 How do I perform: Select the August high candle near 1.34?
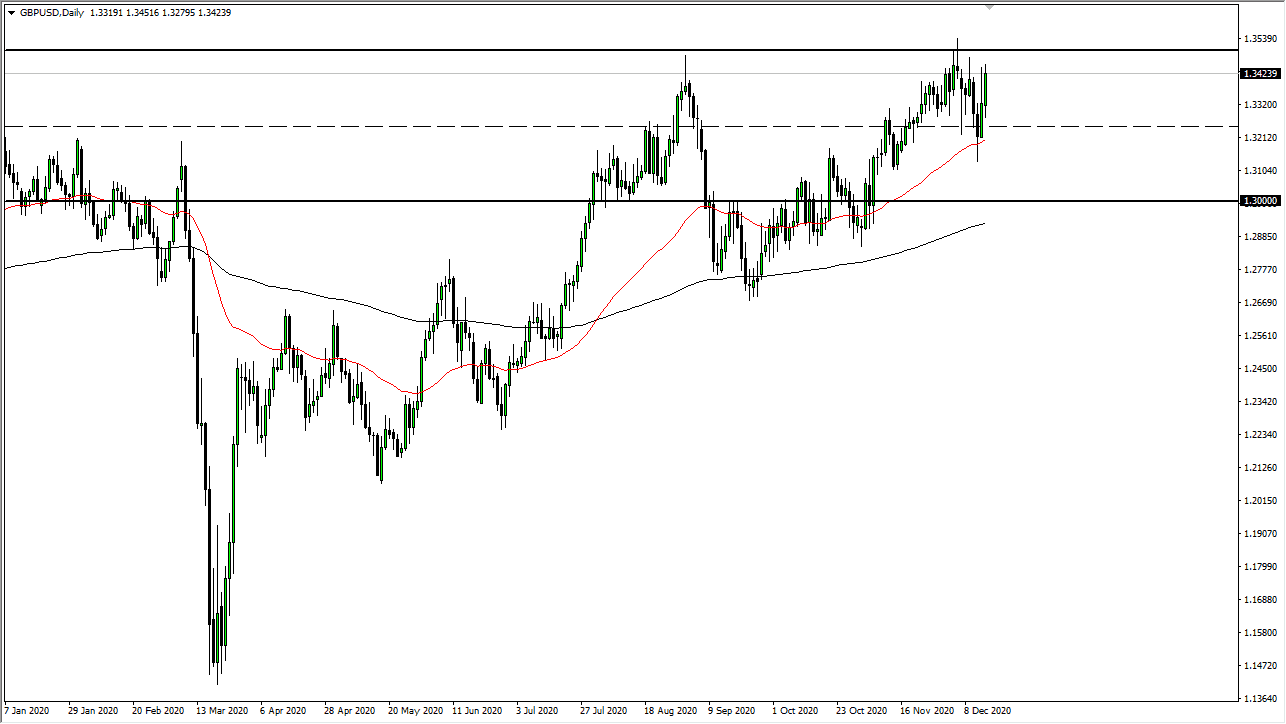(686, 75)
